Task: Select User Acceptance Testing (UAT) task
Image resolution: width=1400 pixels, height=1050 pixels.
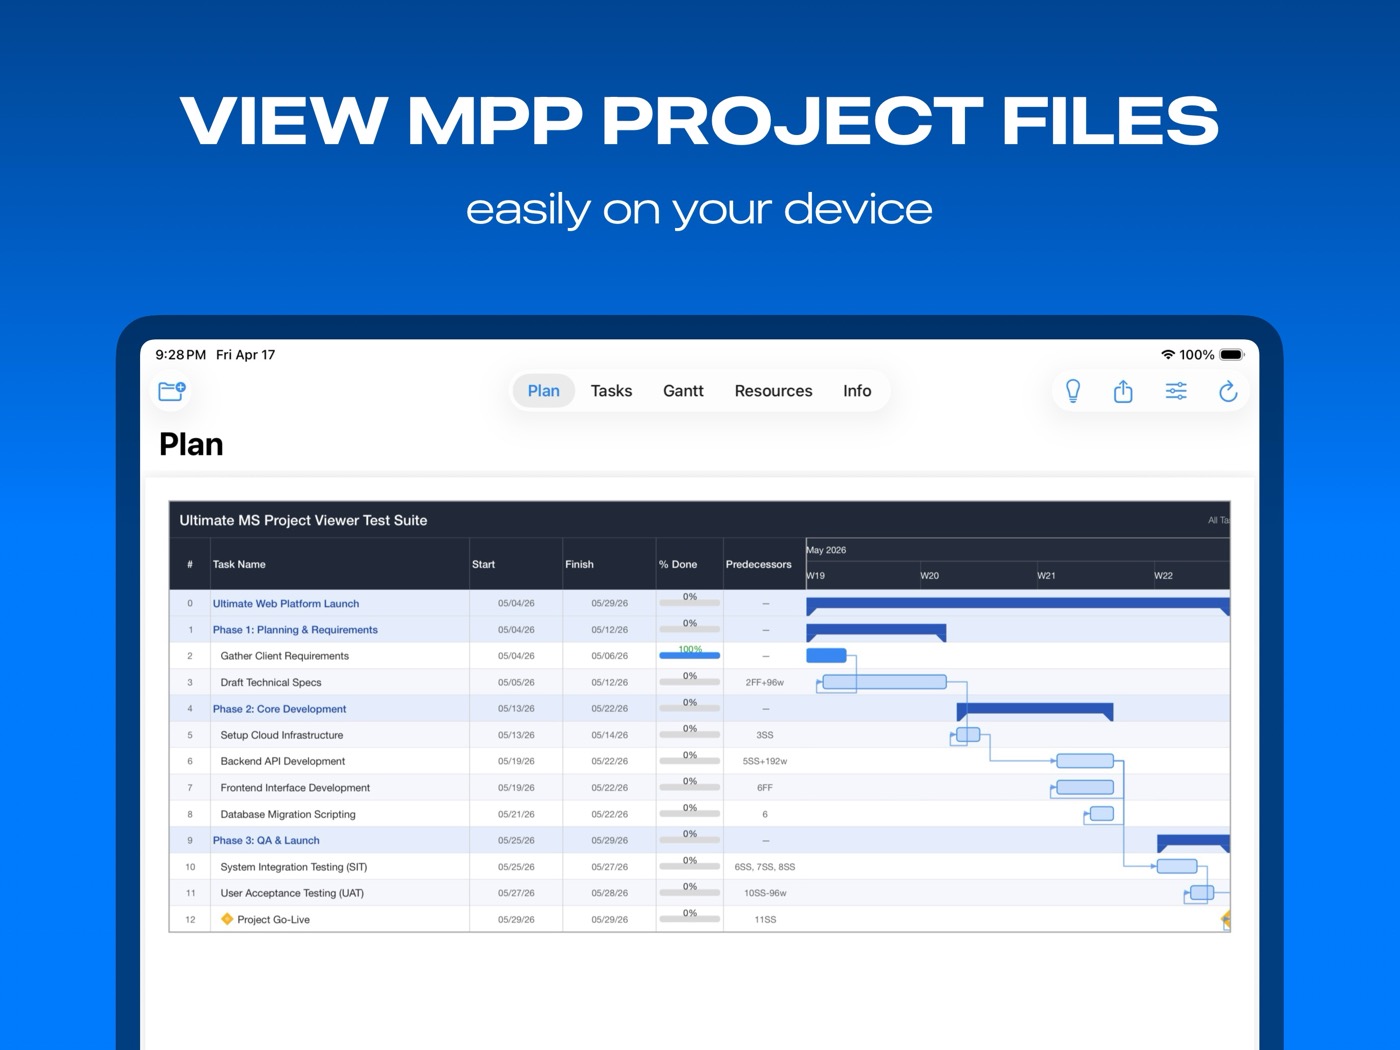Action: [292, 893]
